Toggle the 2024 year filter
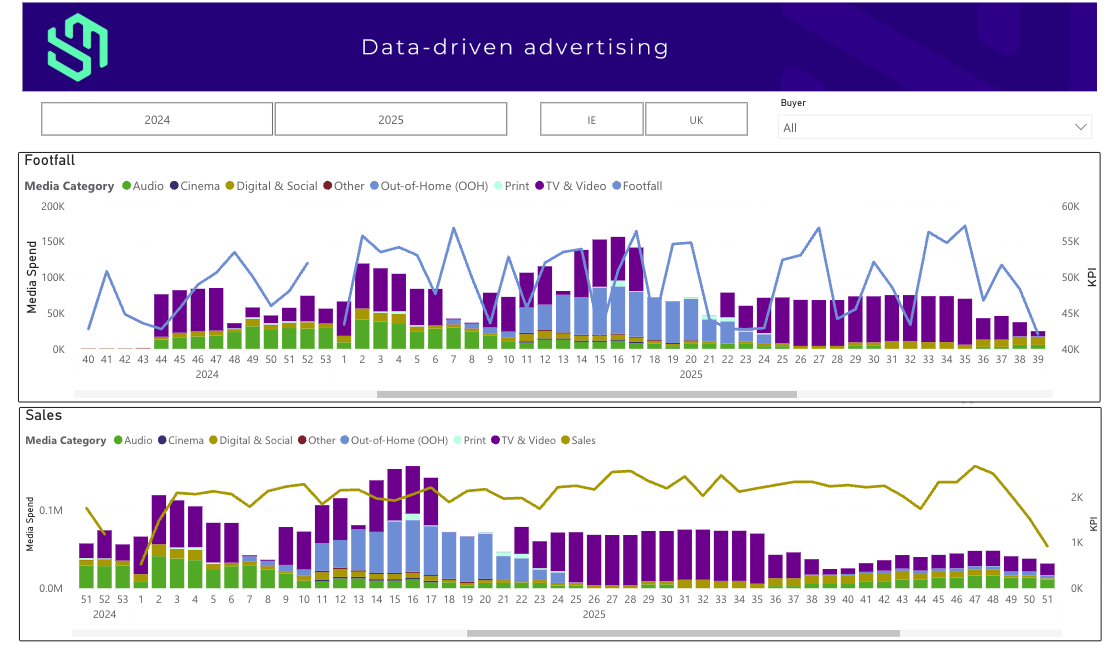1112x659 pixels. click(x=157, y=119)
